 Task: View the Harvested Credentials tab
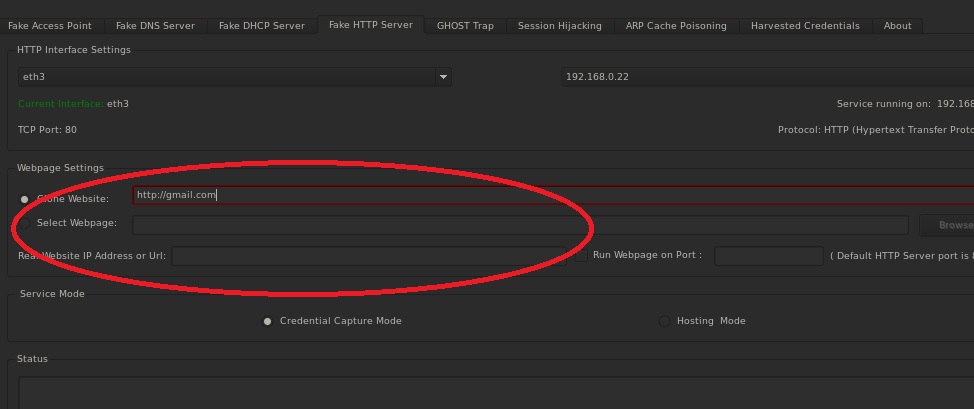(x=804, y=26)
